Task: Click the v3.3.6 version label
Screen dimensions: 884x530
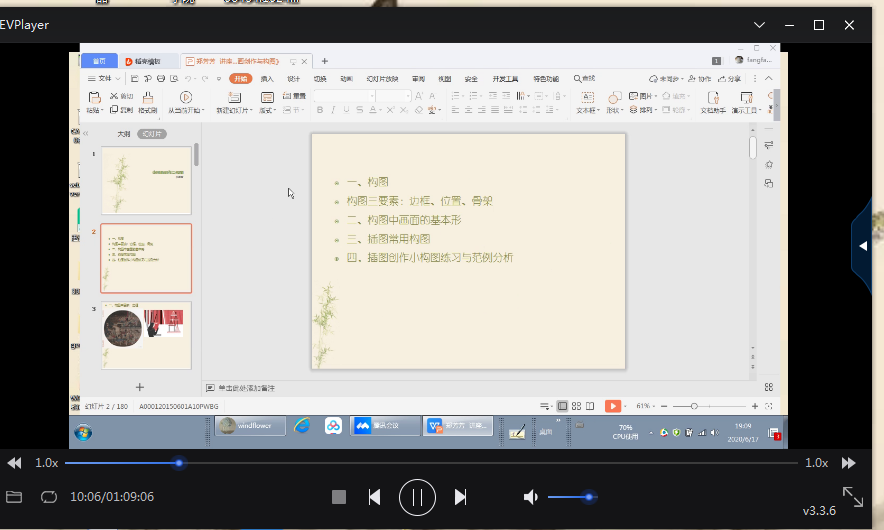Action: pyautogui.click(x=819, y=511)
